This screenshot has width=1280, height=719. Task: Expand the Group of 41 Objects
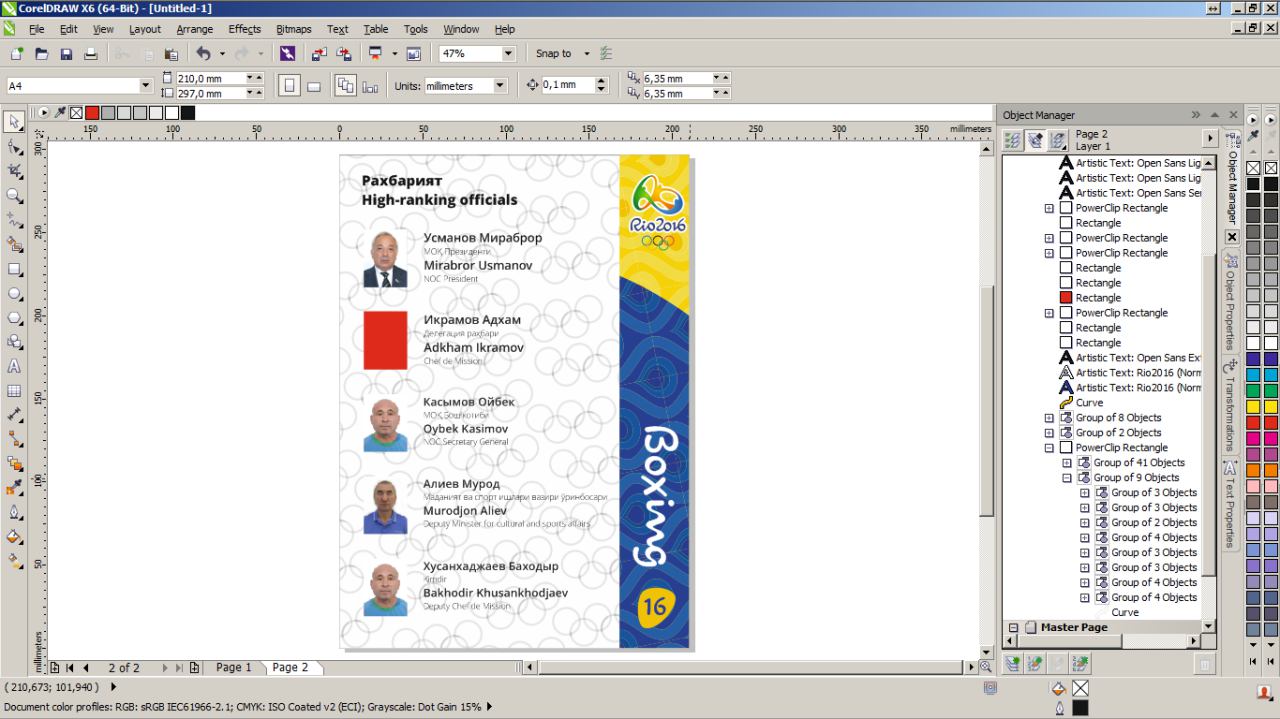[x=1067, y=463]
